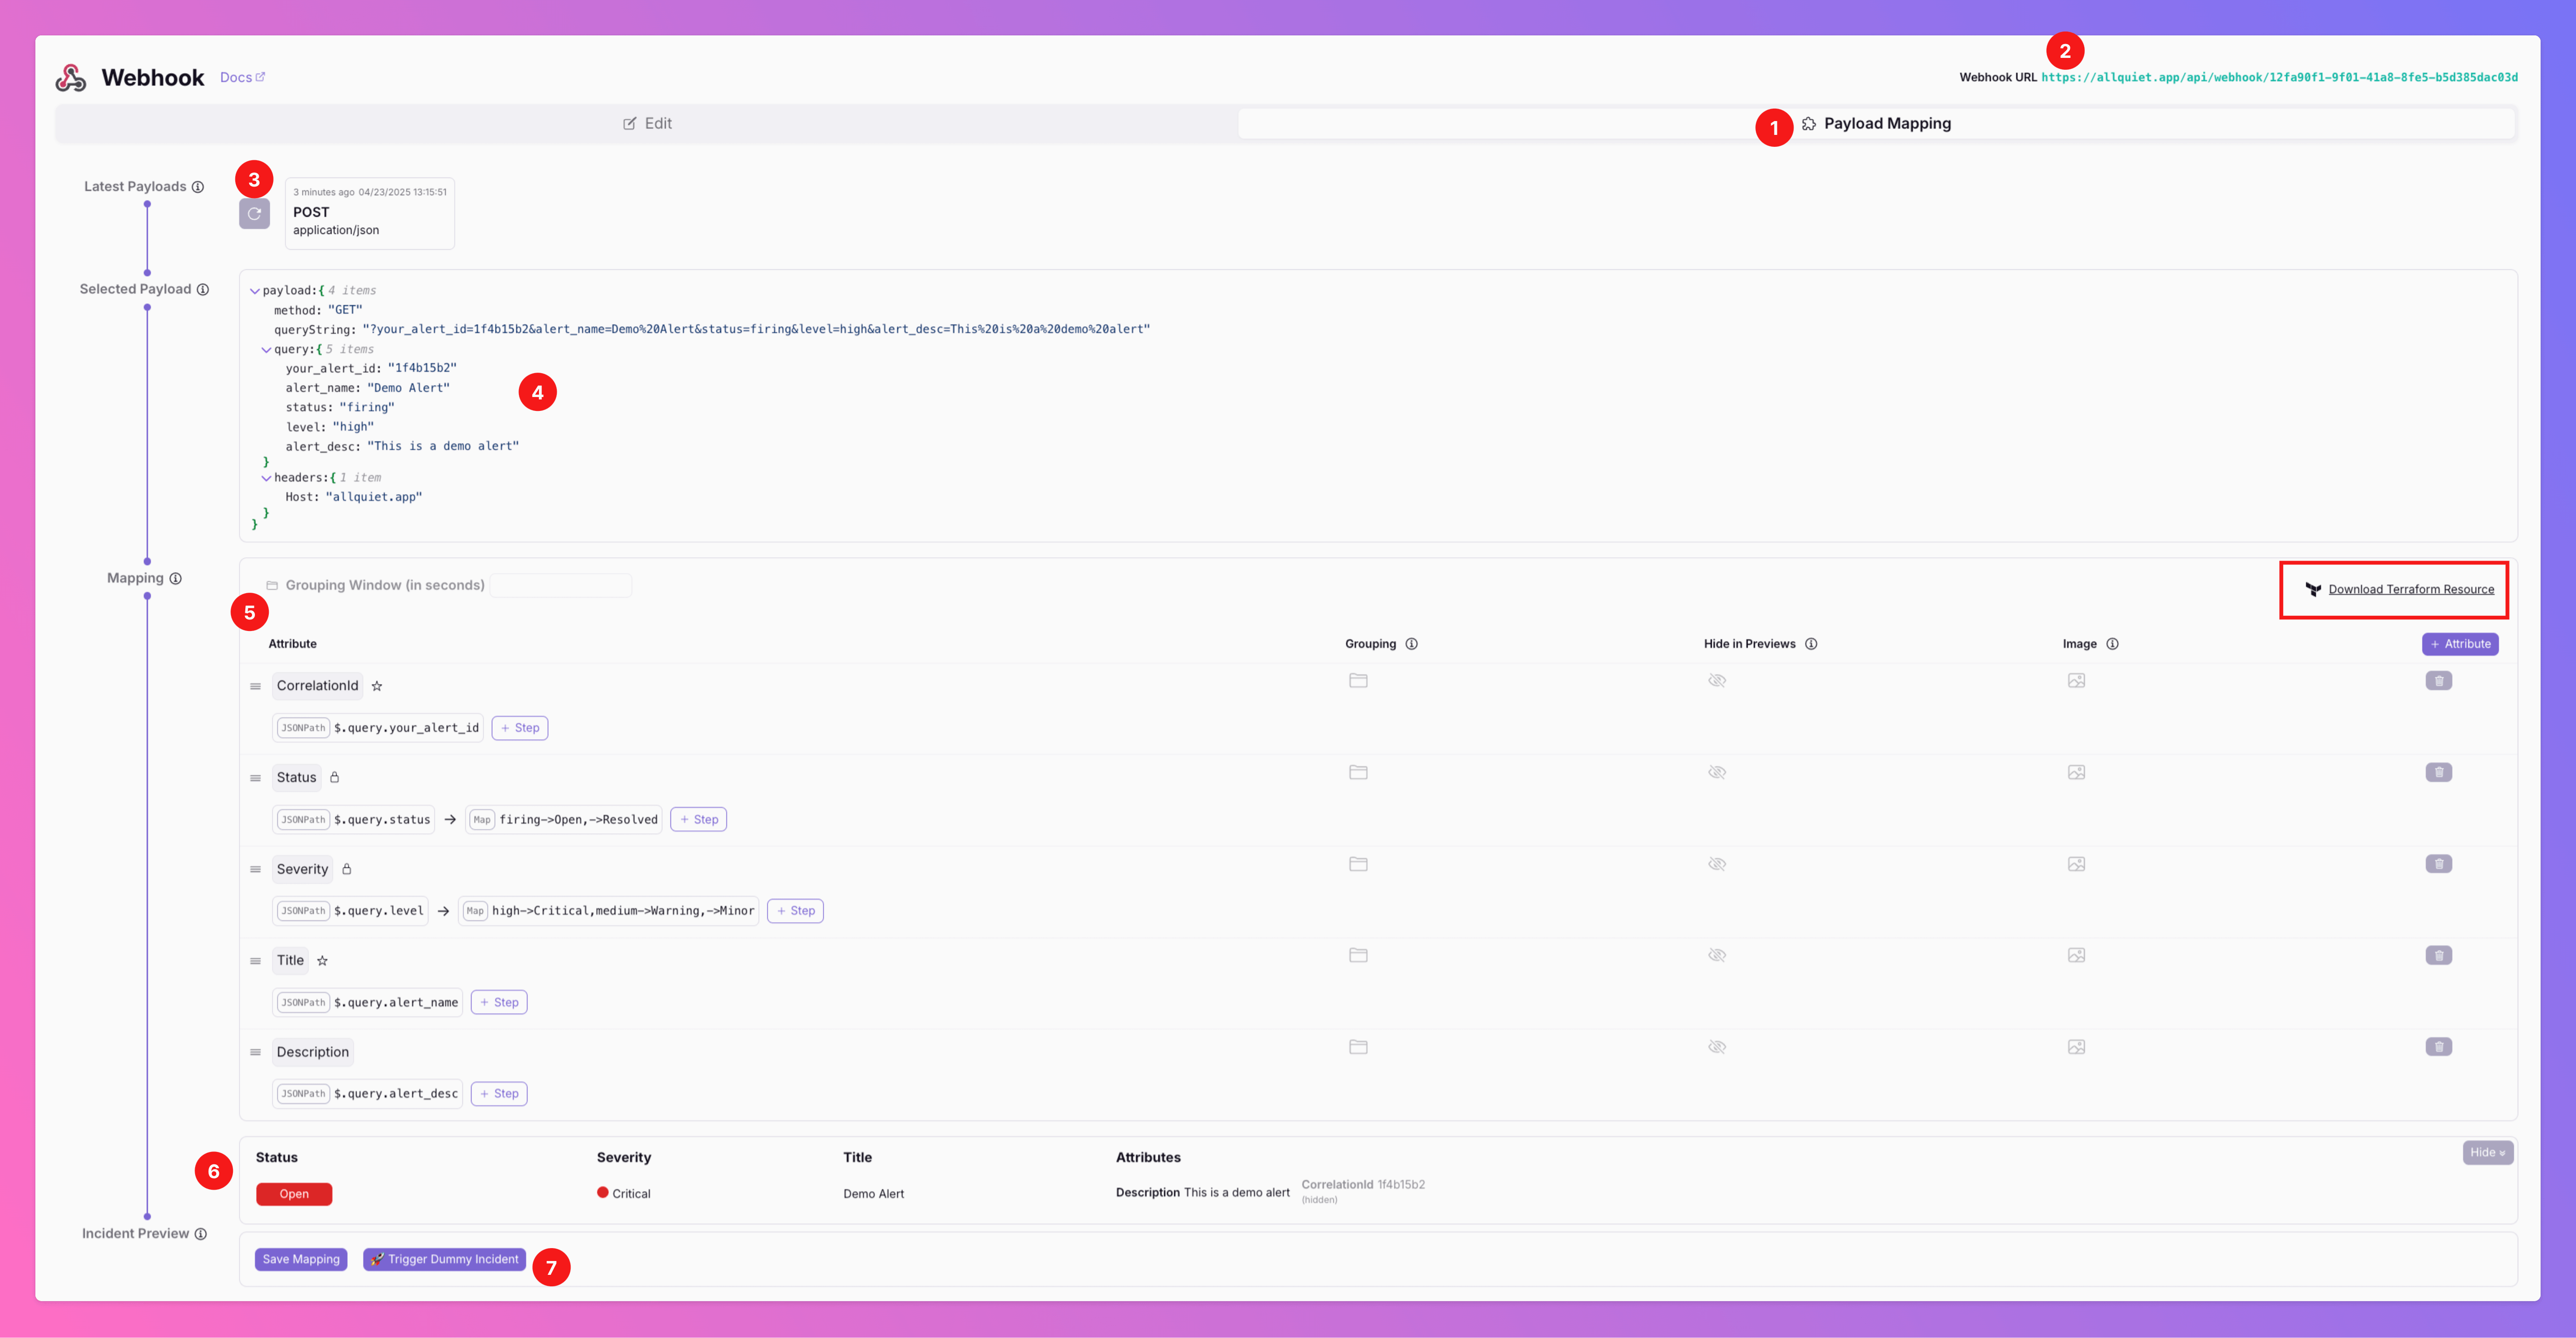The width and height of the screenshot is (2576, 1338).
Task: Toggle hide in previews for CorrelationId
Action: [1717, 681]
